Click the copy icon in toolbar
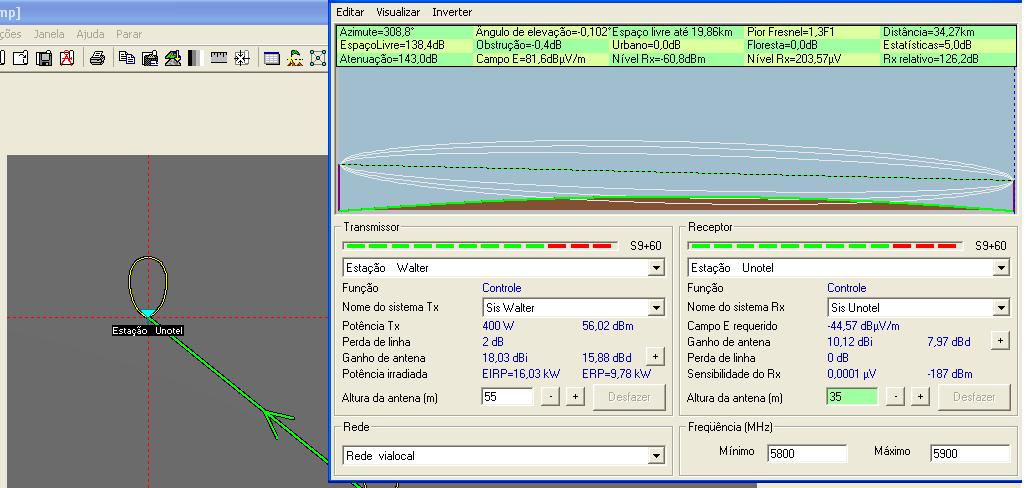This screenshot has height=488, width=1026. [x=127, y=58]
